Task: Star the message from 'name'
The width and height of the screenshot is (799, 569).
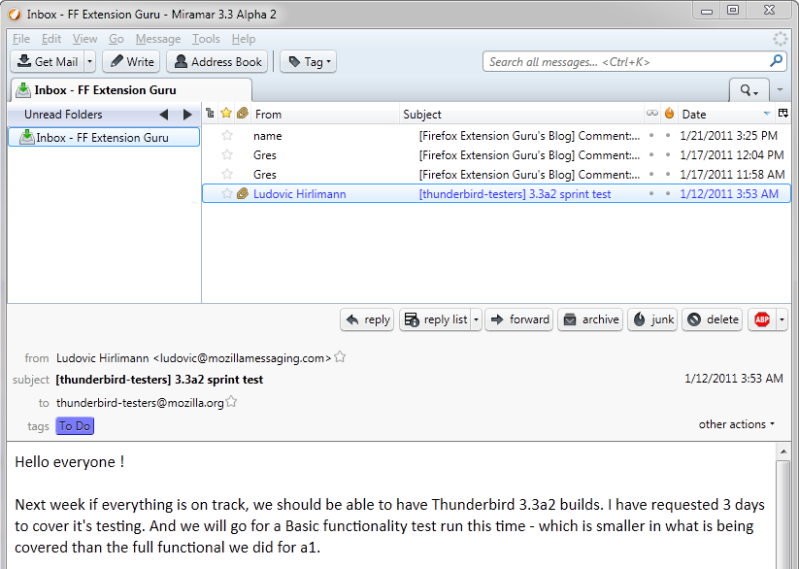Action: (x=227, y=135)
